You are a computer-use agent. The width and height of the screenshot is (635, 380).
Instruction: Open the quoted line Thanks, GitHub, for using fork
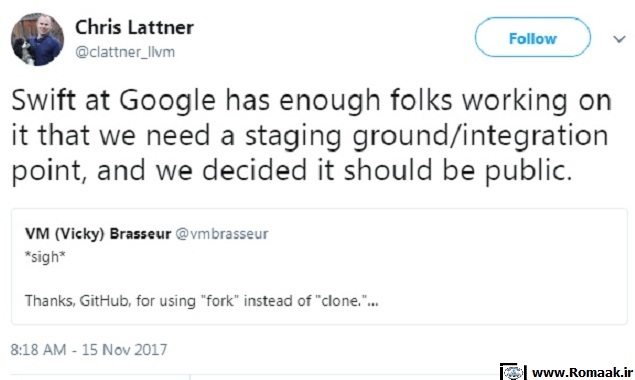(201, 301)
